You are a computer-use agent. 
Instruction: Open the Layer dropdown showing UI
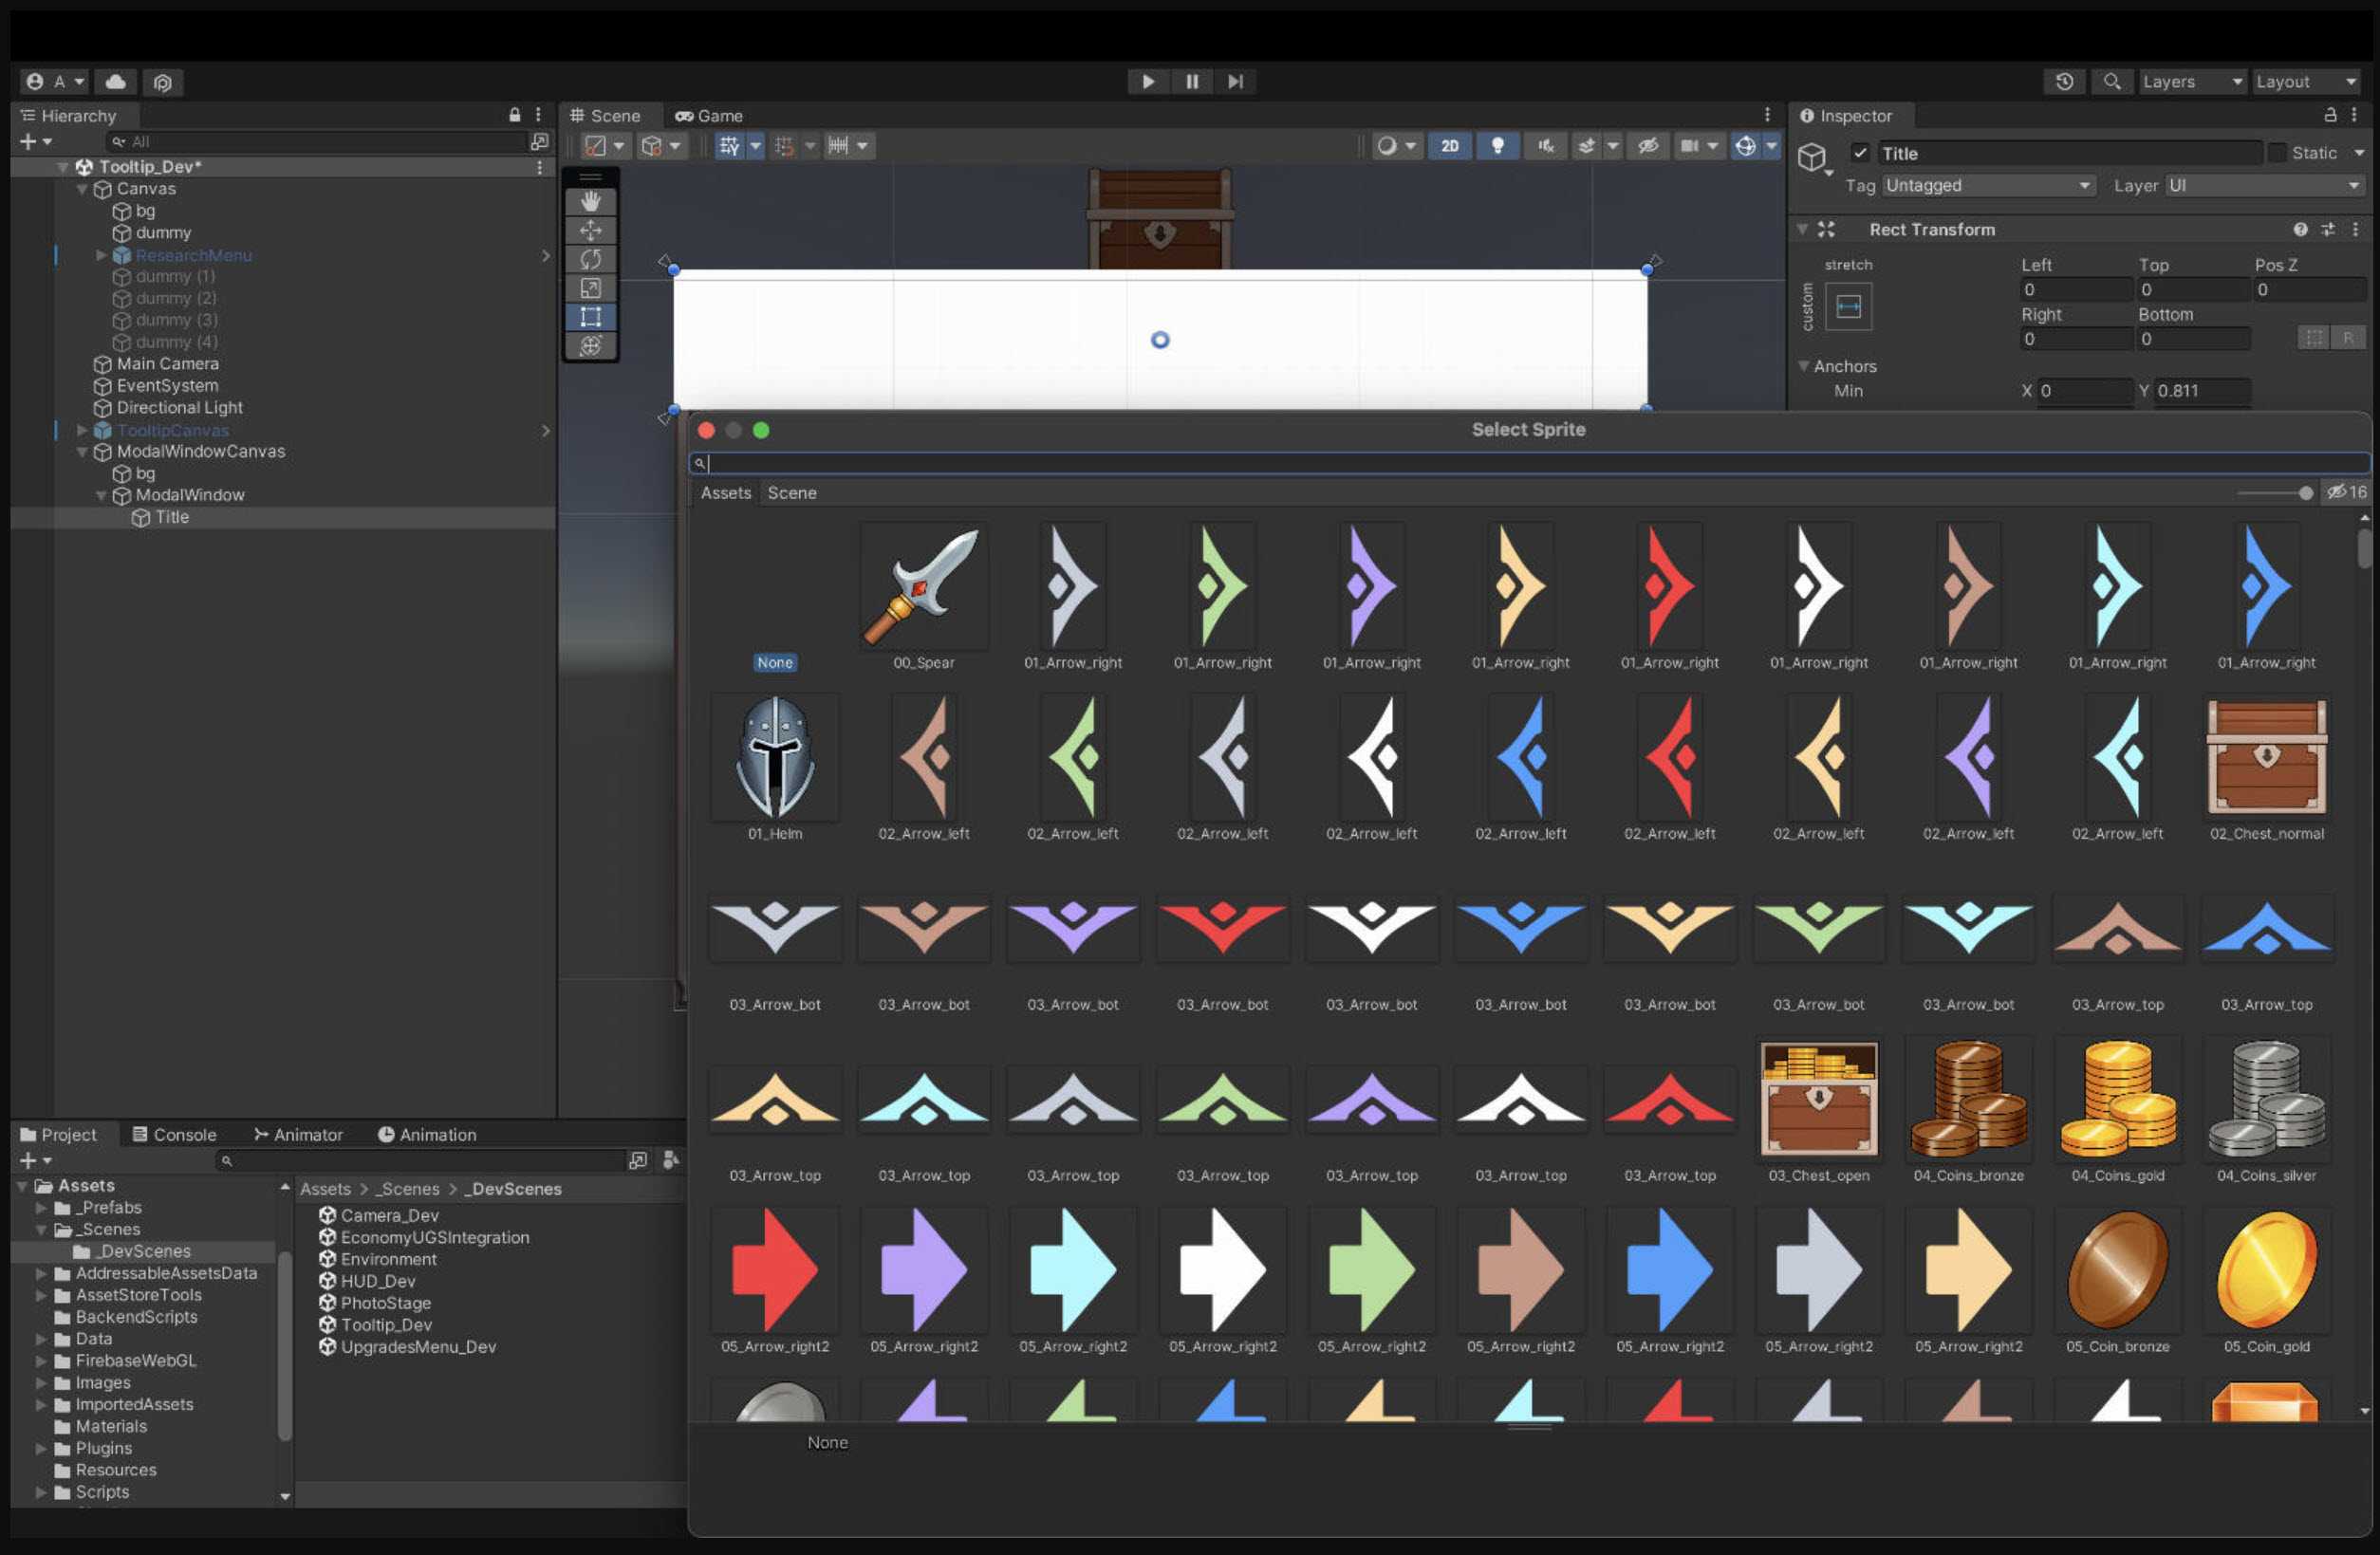(x=2264, y=186)
